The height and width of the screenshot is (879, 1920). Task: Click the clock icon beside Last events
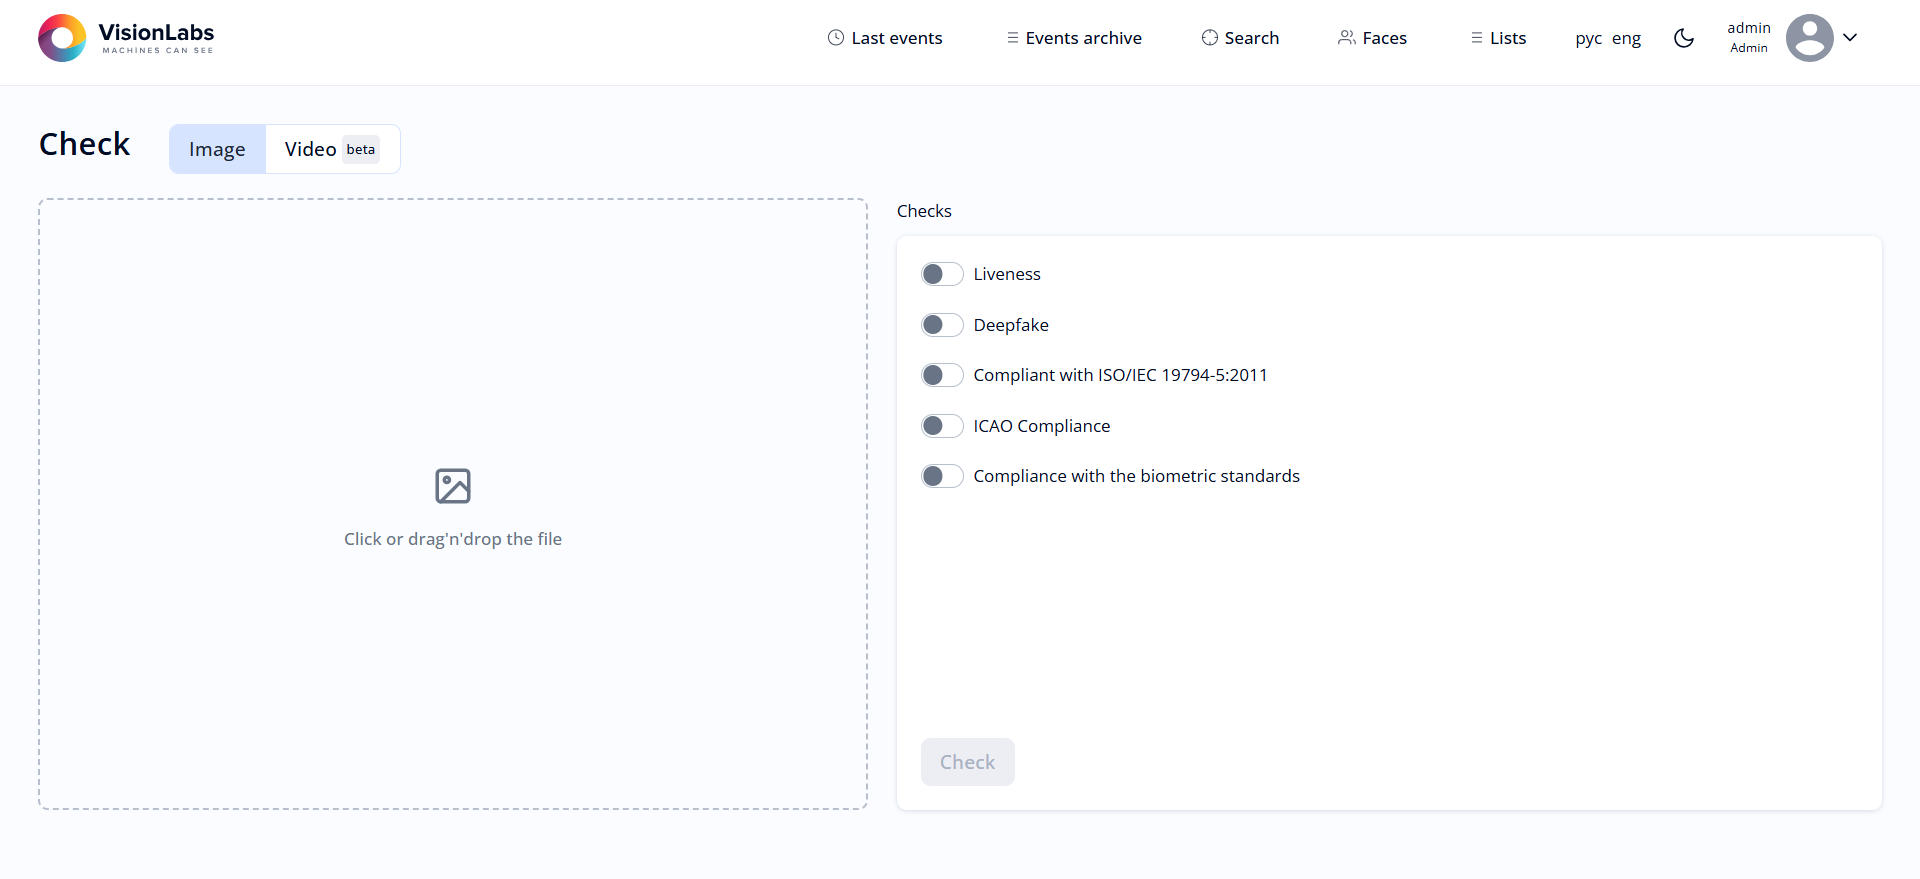[x=836, y=38]
